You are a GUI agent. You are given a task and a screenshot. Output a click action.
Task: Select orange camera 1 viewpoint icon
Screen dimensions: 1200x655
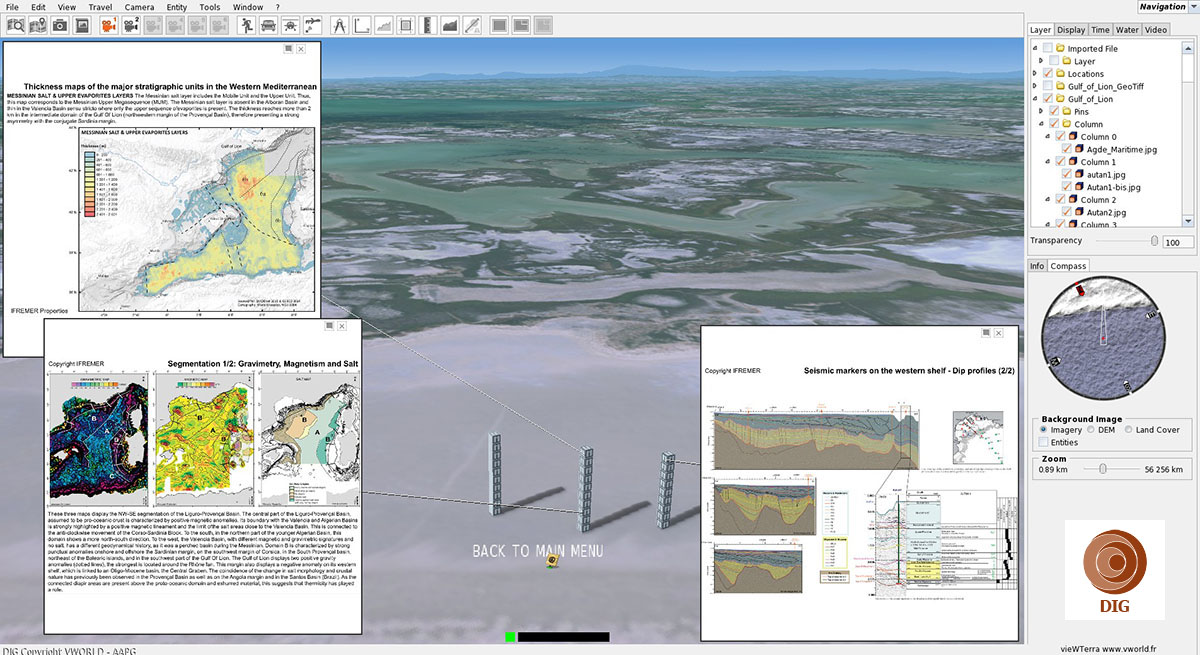(x=108, y=25)
